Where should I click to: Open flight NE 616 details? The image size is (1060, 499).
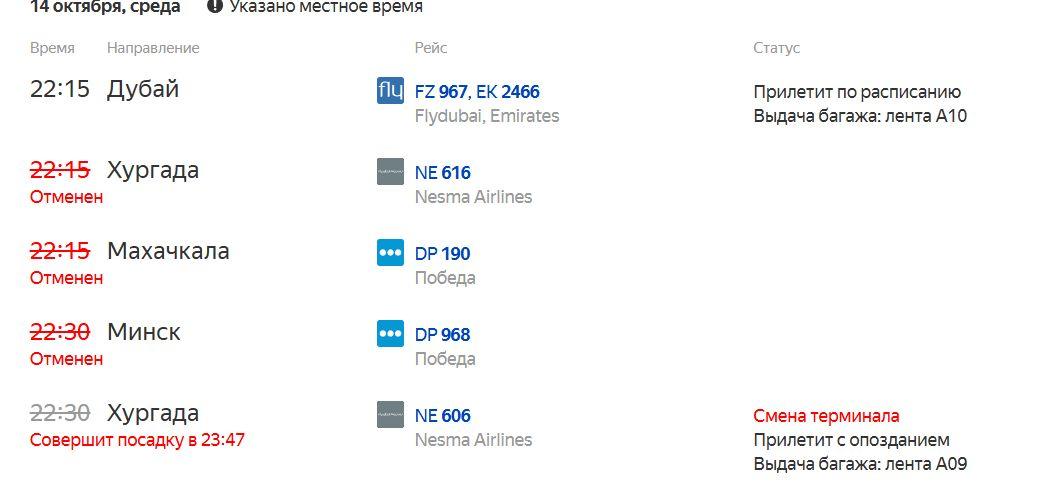click(443, 172)
